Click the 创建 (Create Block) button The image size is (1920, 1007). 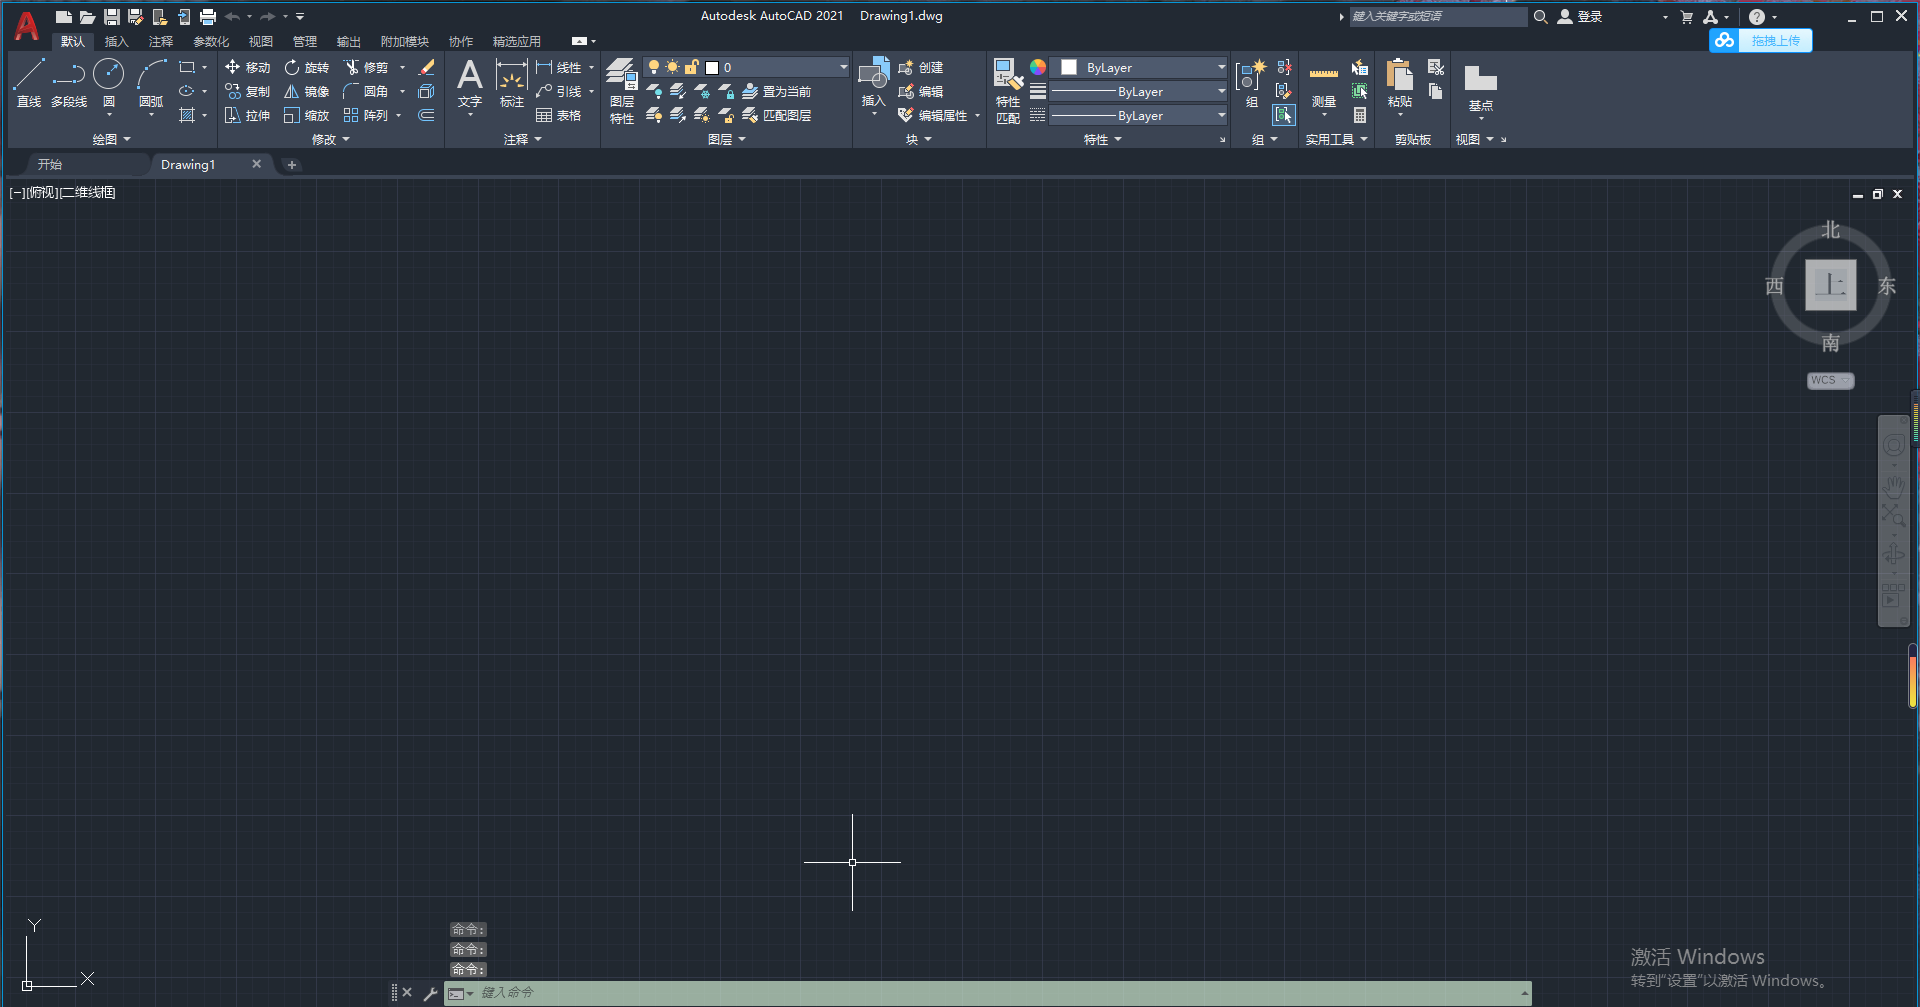click(x=921, y=67)
